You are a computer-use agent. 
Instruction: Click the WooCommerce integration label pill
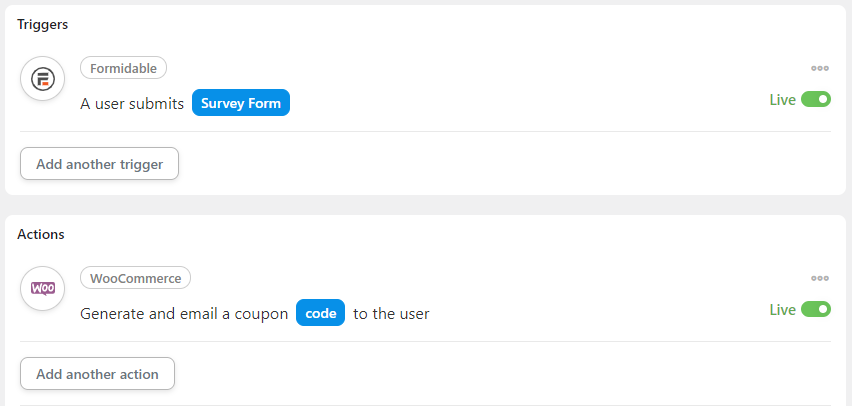(x=135, y=278)
